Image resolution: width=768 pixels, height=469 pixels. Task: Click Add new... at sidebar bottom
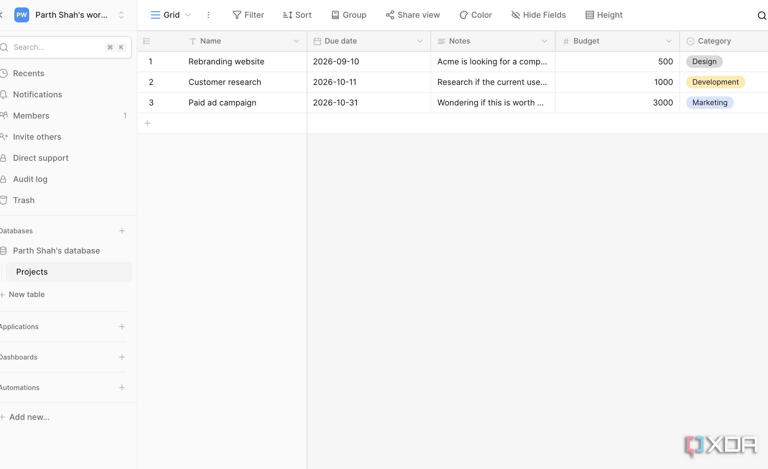(29, 417)
